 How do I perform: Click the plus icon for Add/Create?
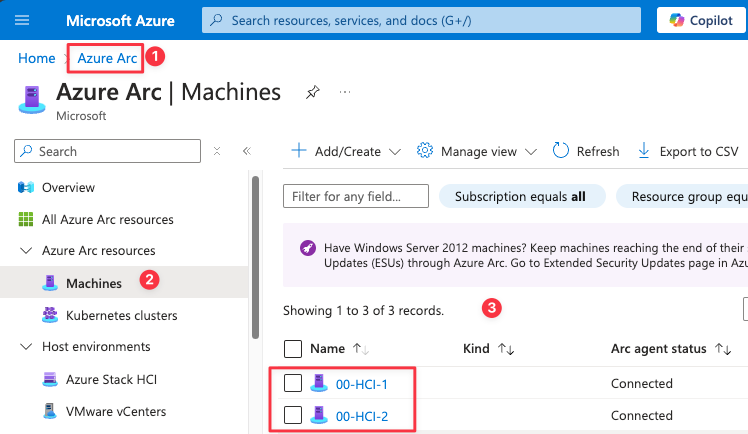(x=299, y=150)
